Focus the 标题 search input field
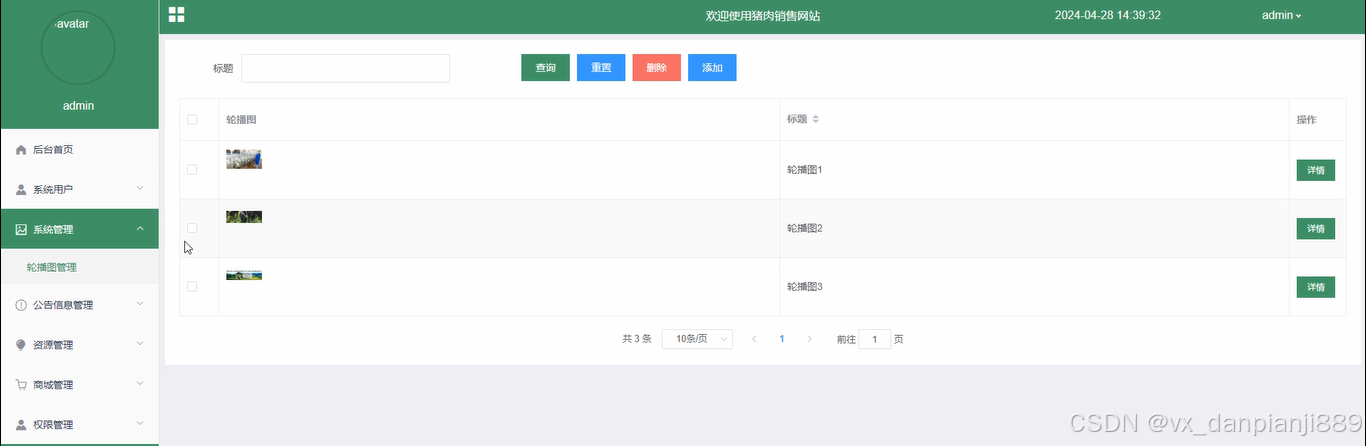Screen dimensions: 1366x446 pyautogui.click(x=345, y=68)
